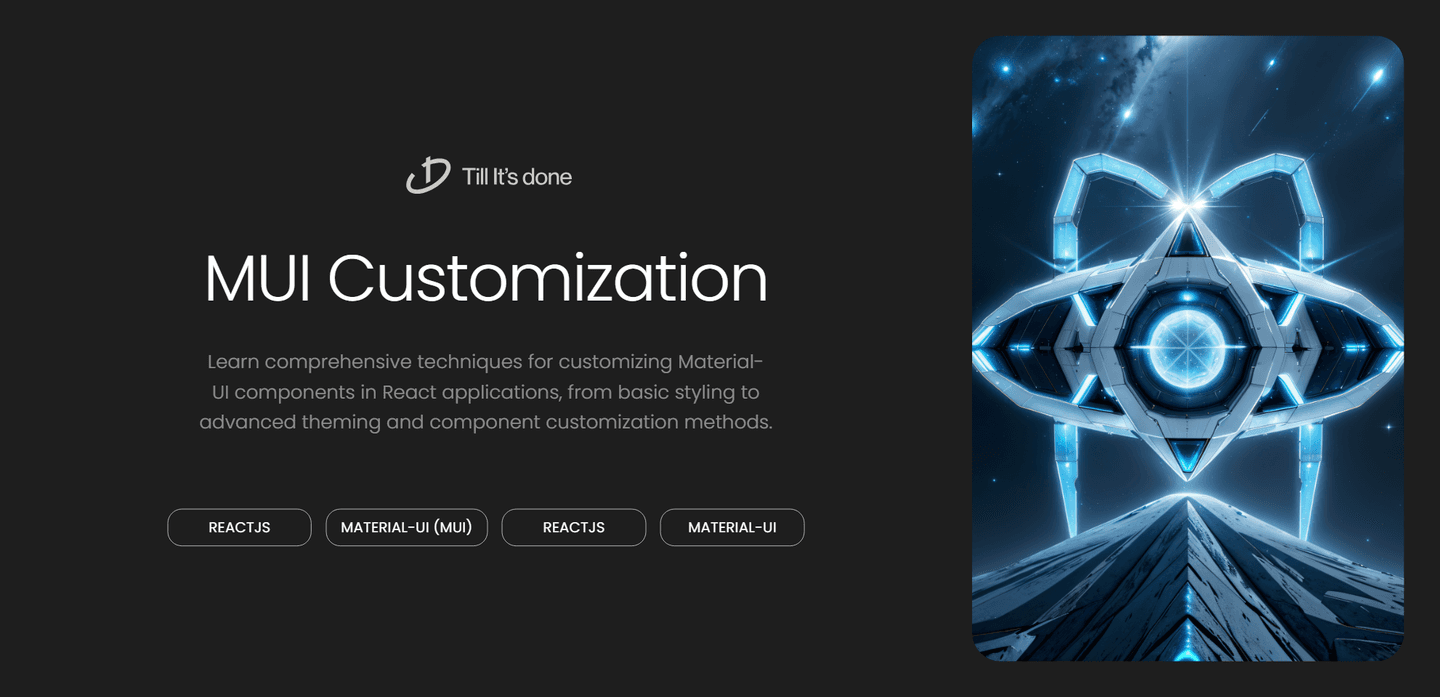
Task: Click the lower triangular window on the spaceship
Action: tap(1188, 457)
